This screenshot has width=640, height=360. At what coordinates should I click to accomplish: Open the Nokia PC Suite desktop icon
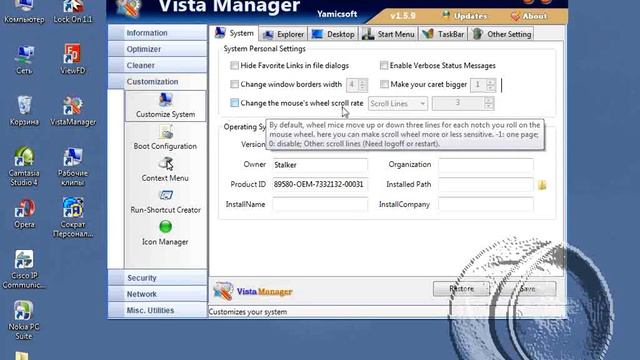[x=24, y=320]
